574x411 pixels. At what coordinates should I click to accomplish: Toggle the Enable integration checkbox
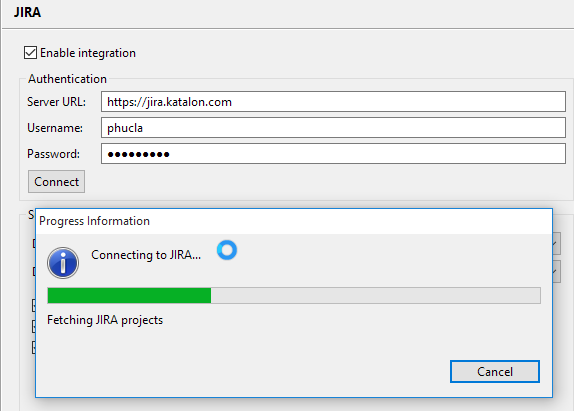point(30,53)
